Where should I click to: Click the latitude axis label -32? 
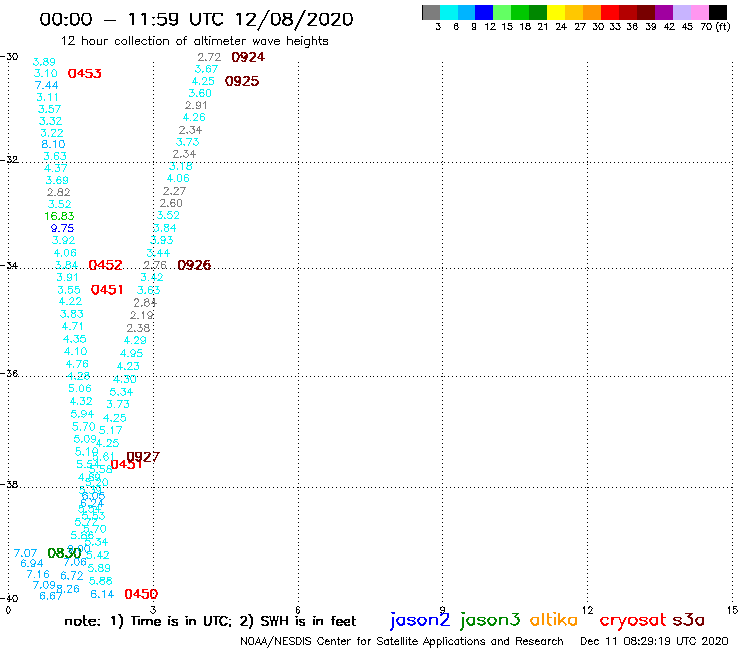[x=9, y=159]
